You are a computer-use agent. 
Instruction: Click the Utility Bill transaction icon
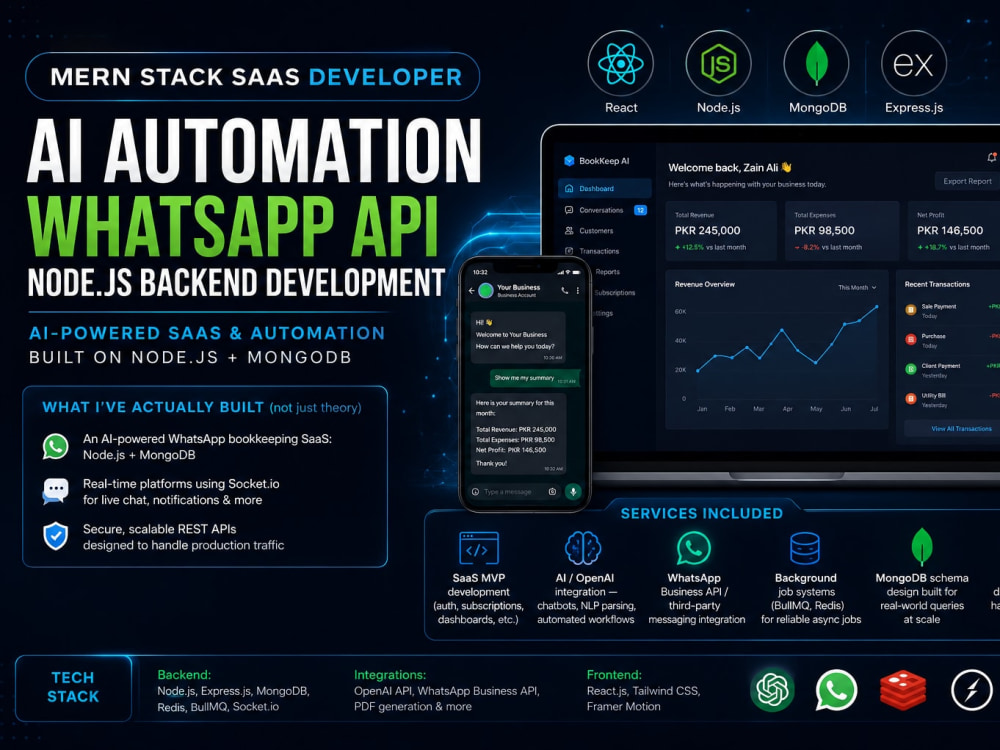[911, 399]
